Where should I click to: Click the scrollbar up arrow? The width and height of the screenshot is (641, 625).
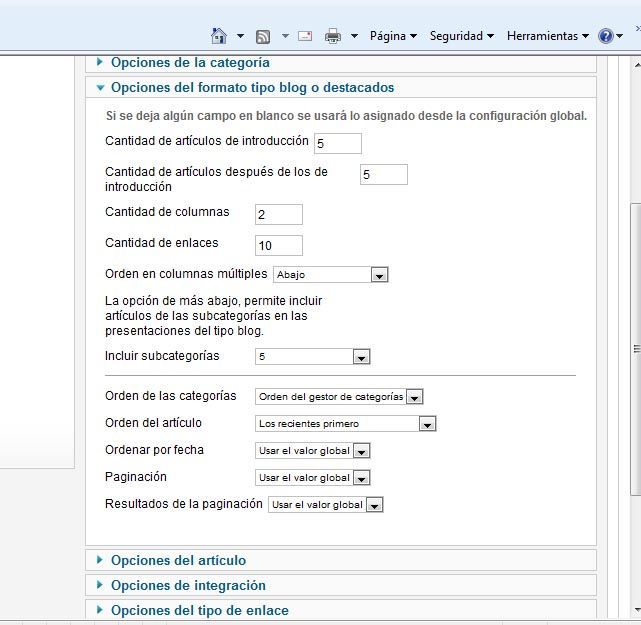pos(637,65)
